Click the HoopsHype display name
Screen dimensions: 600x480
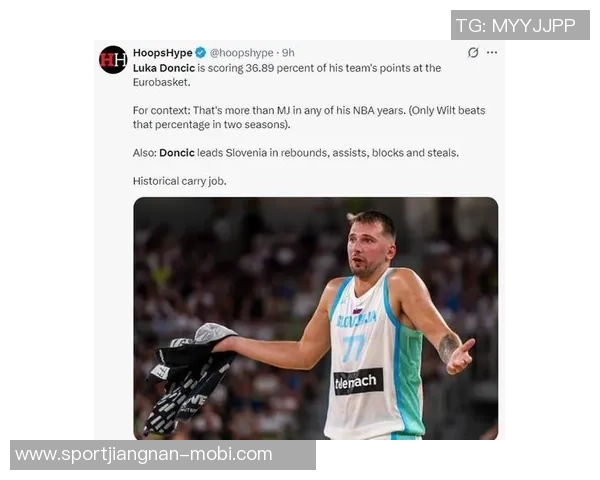tap(163, 52)
